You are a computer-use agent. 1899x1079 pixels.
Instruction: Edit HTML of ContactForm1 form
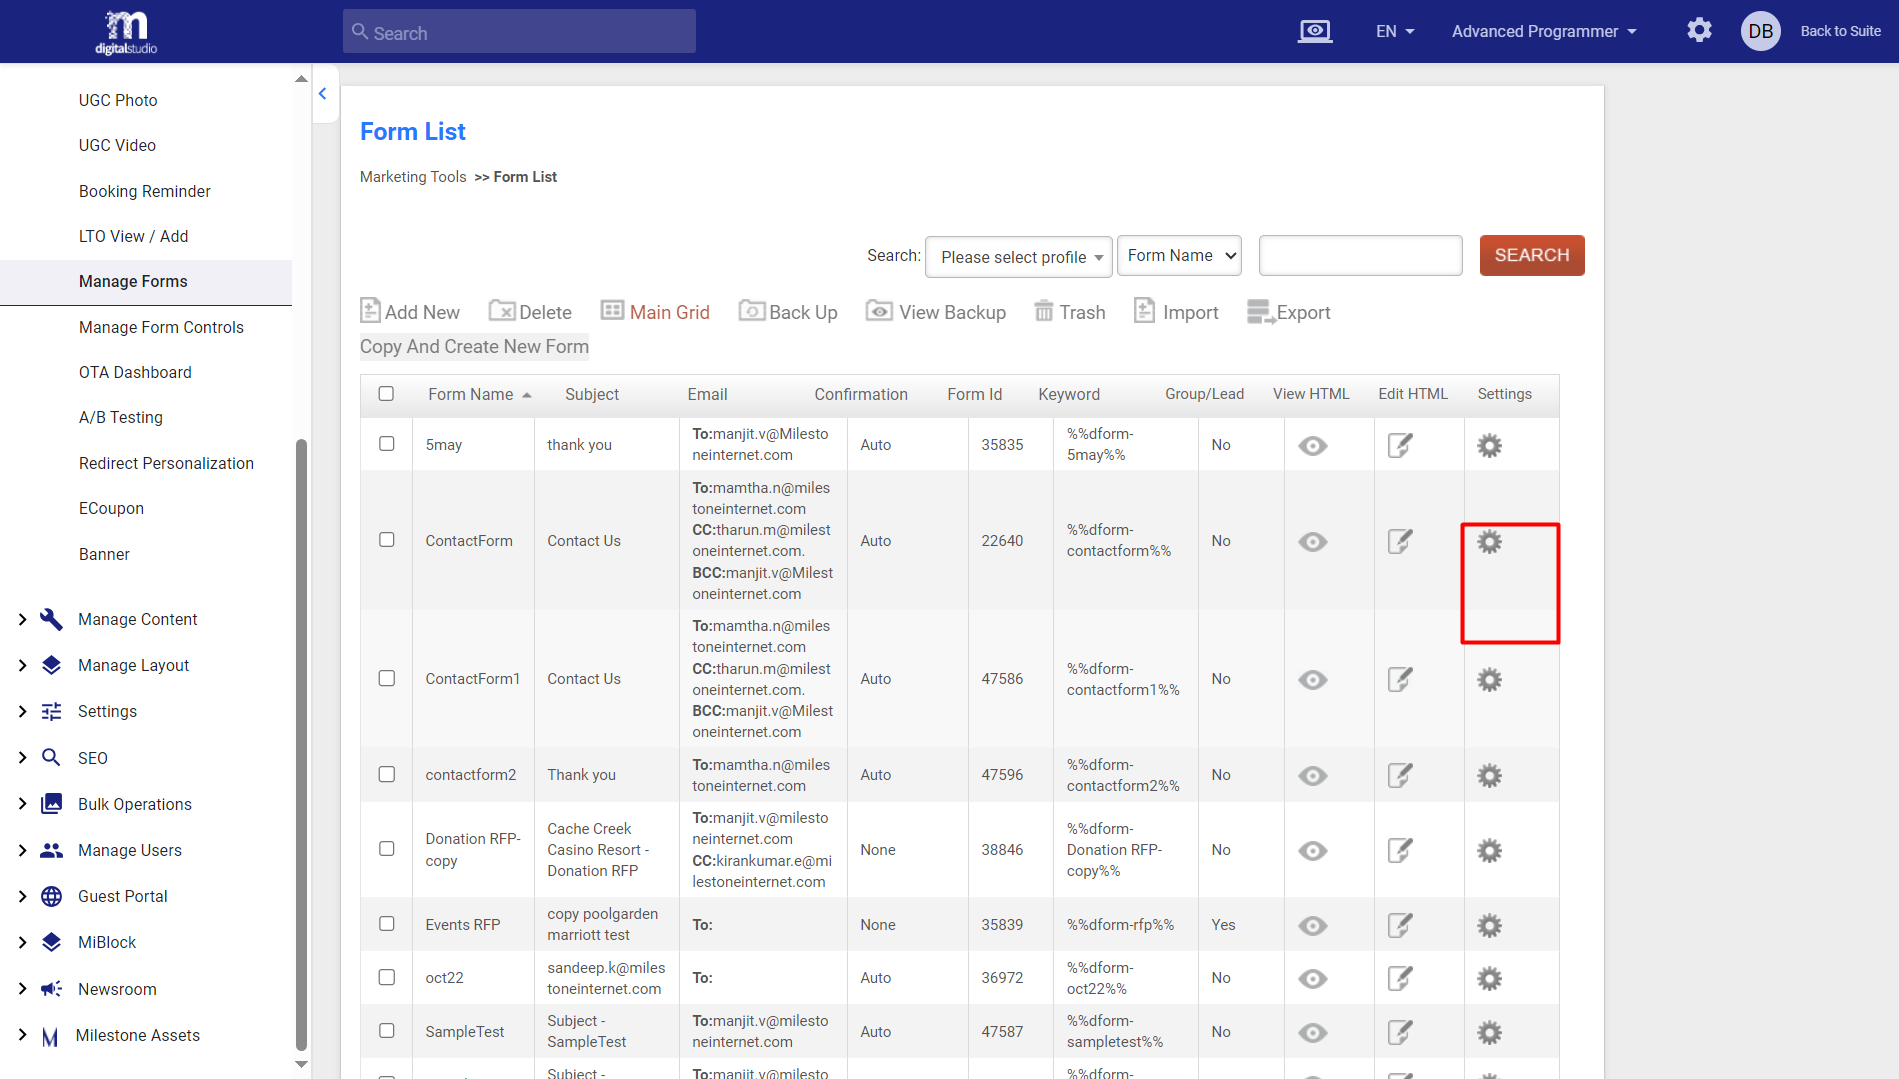(x=1400, y=679)
